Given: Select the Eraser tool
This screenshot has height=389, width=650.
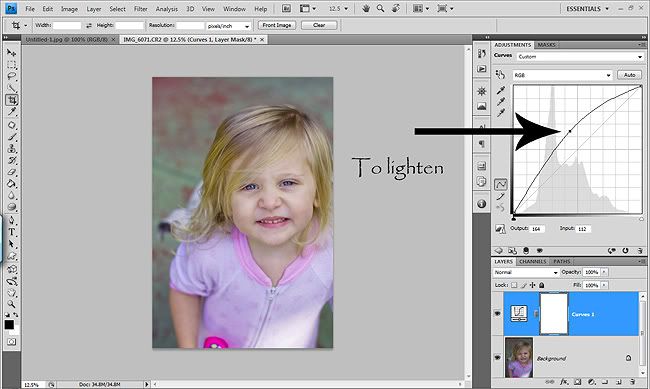Looking at the screenshot, I should 11,172.
